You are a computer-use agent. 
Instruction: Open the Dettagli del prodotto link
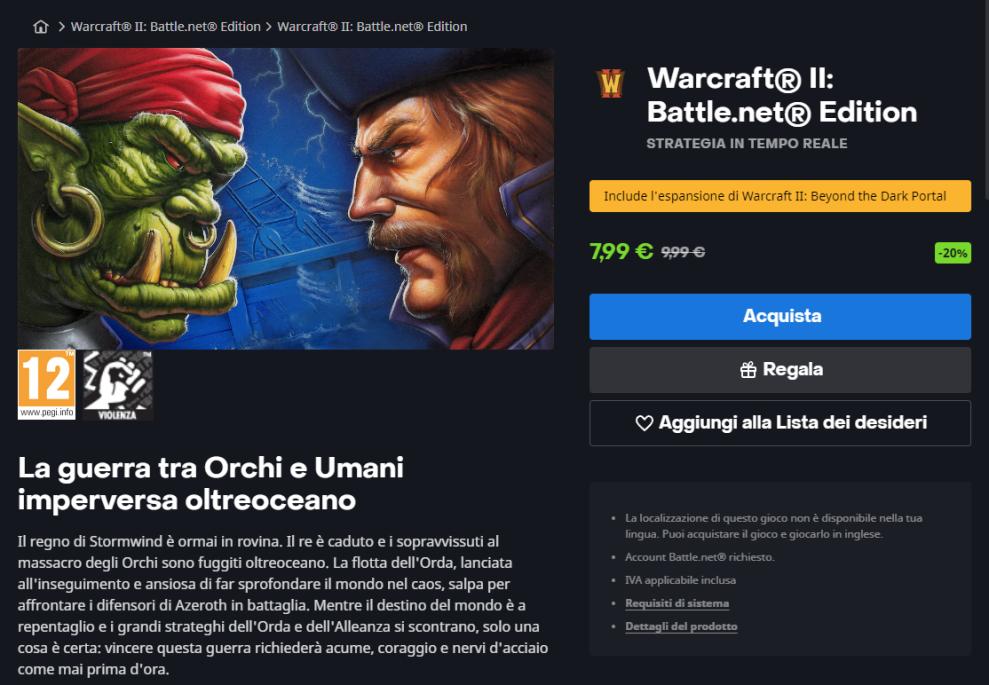point(681,626)
